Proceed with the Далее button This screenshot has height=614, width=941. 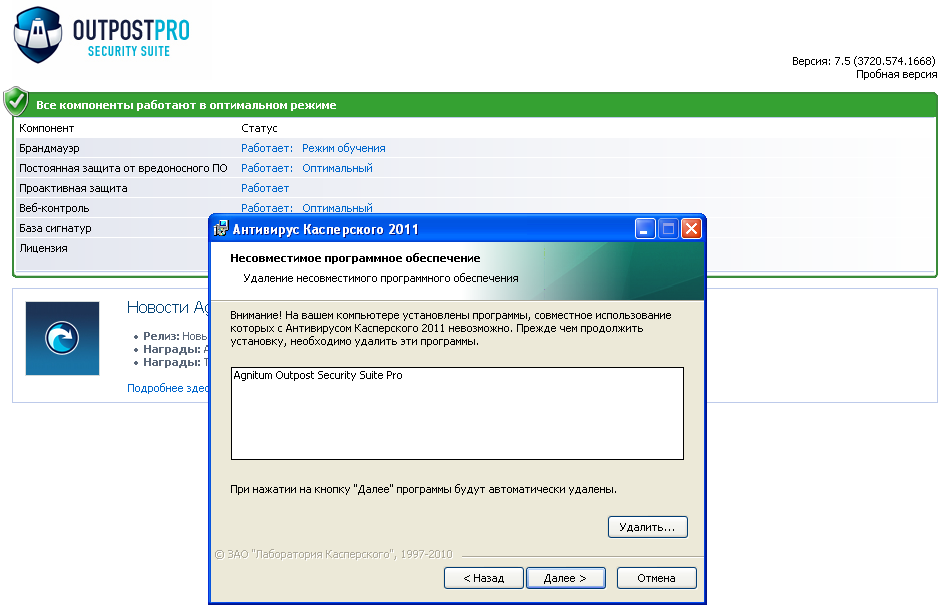(x=565, y=578)
